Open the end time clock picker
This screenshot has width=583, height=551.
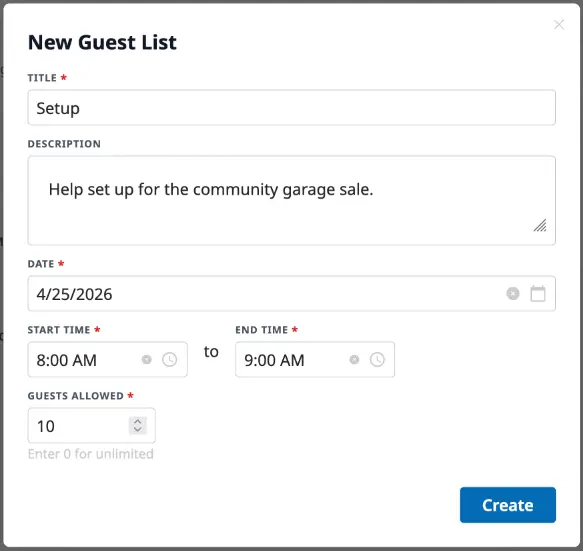pyautogui.click(x=377, y=360)
